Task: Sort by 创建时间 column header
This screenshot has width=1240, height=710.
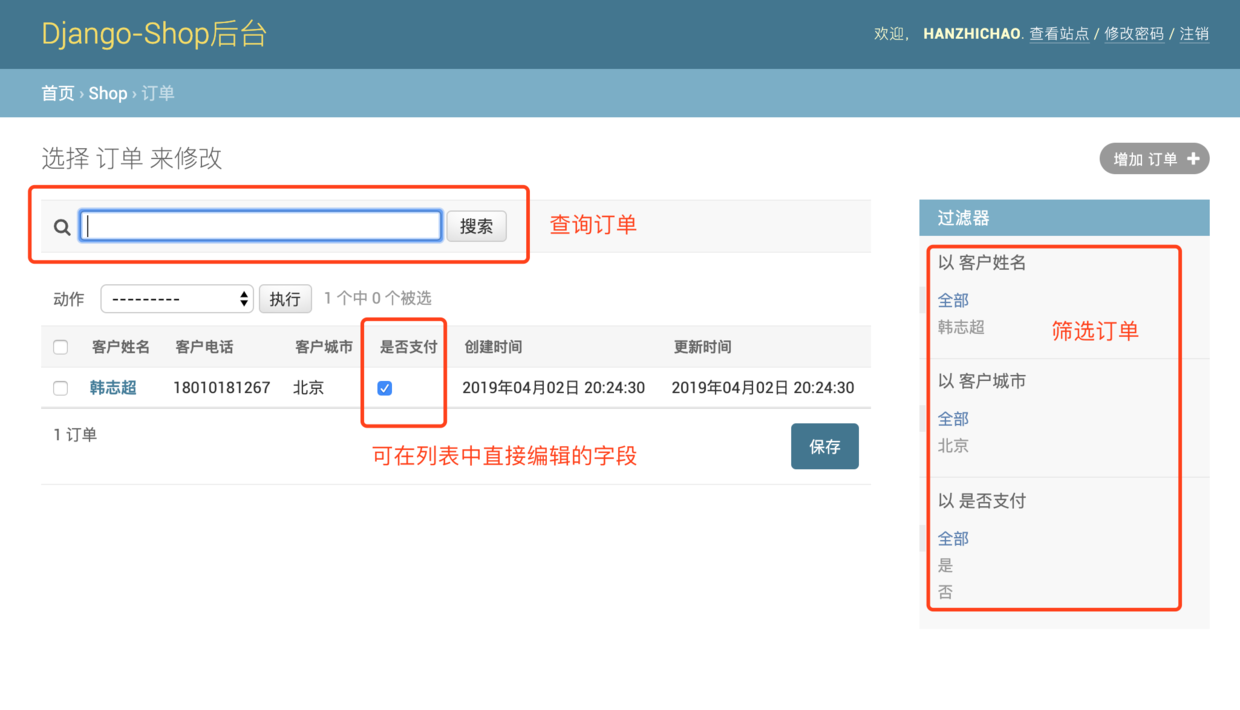Action: [493, 347]
